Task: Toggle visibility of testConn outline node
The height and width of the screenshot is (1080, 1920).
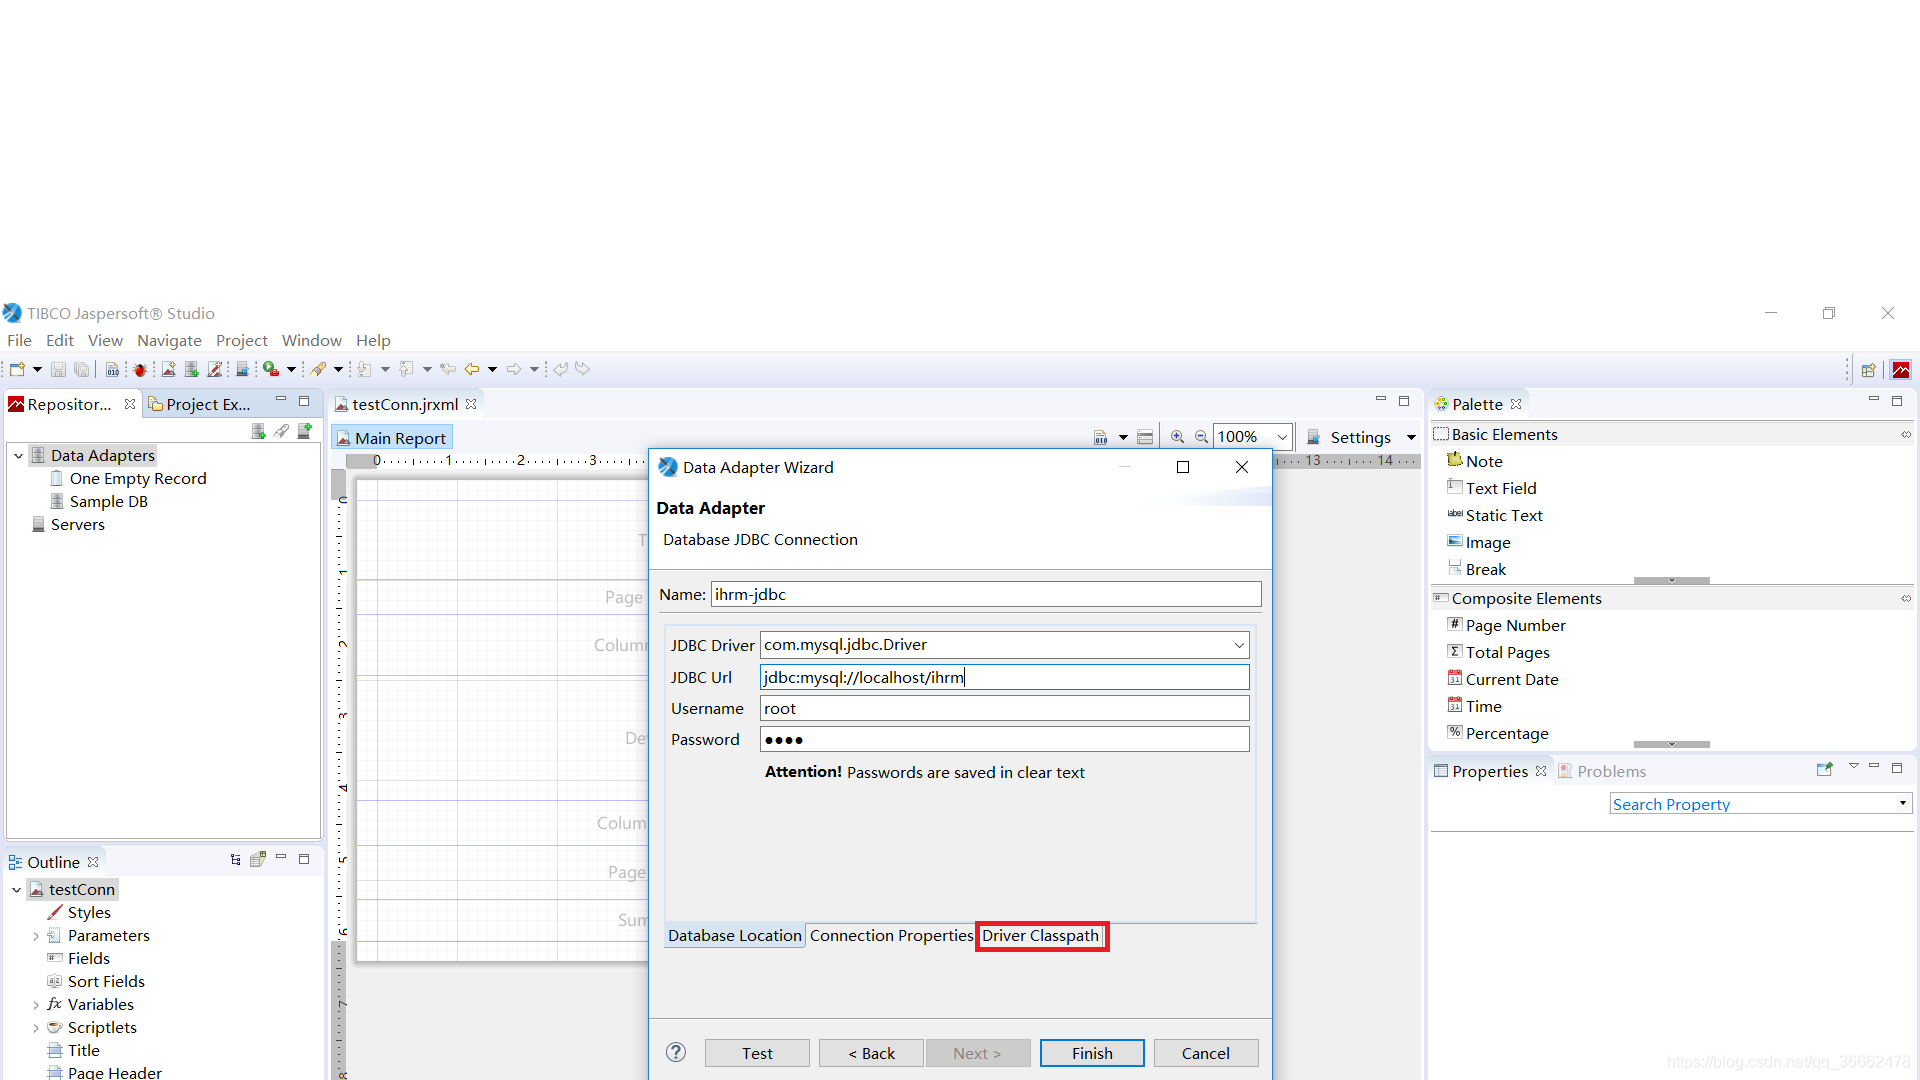Action: [13, 889]
